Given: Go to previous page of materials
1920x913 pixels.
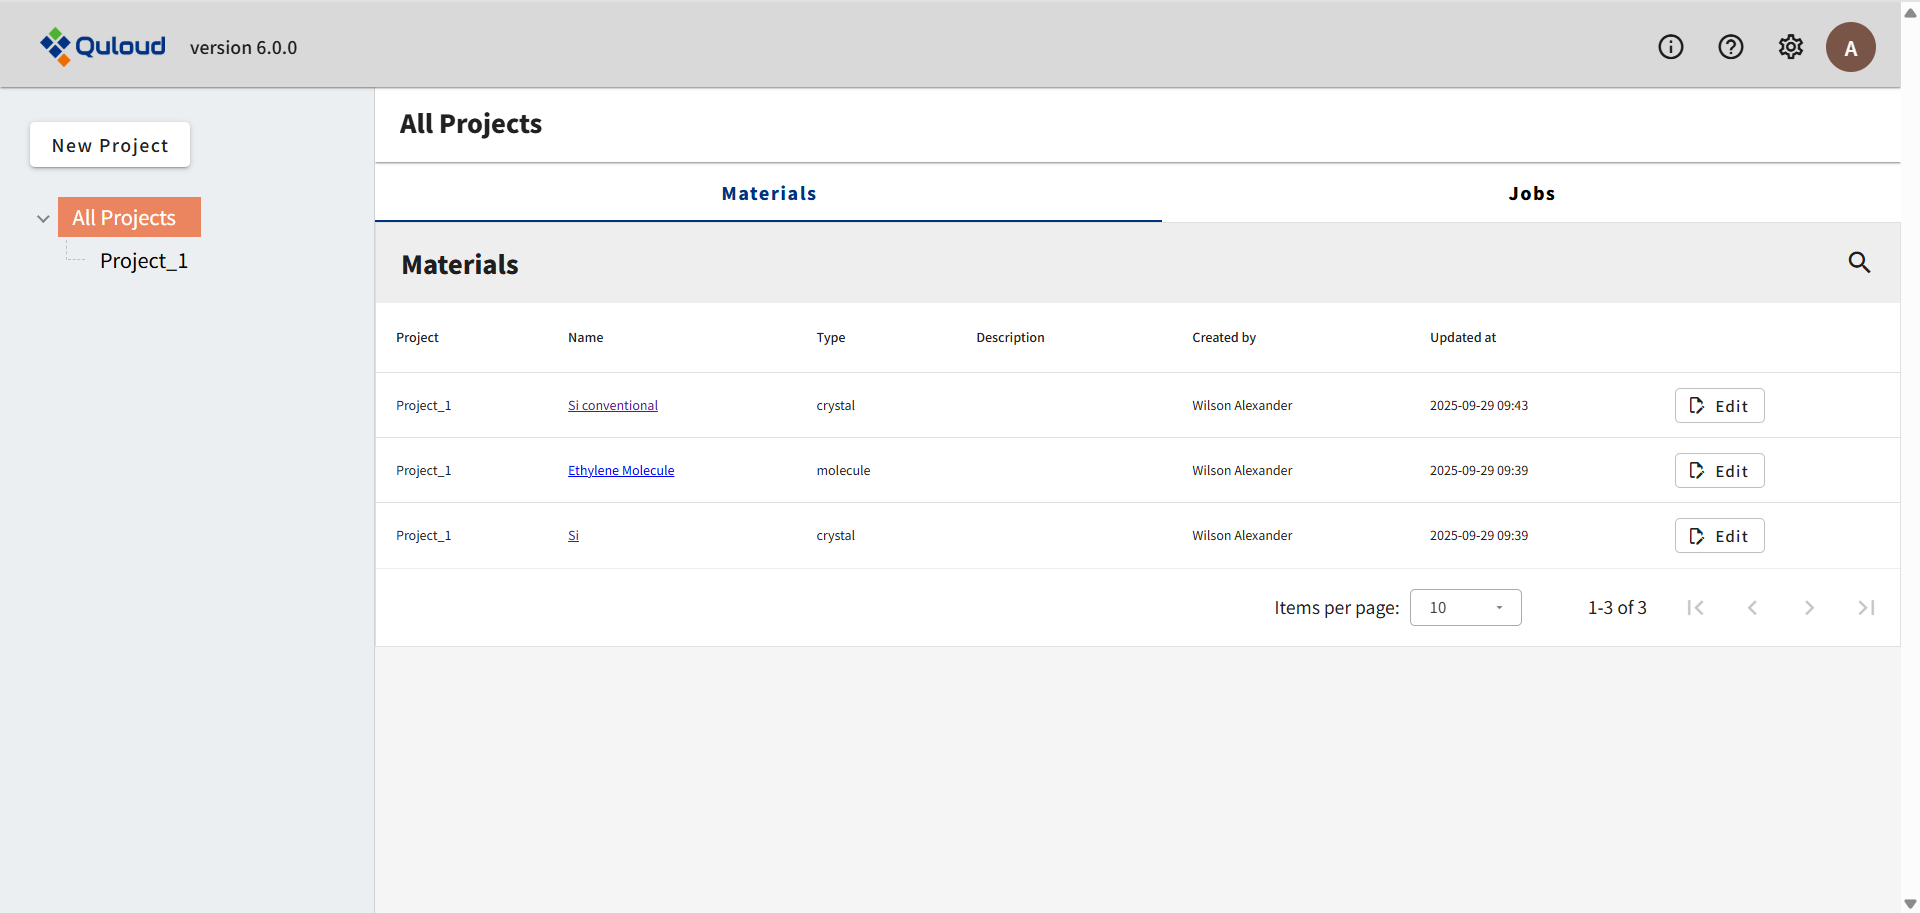Looking at the screenshot, I should click(x=1752, y=608).
